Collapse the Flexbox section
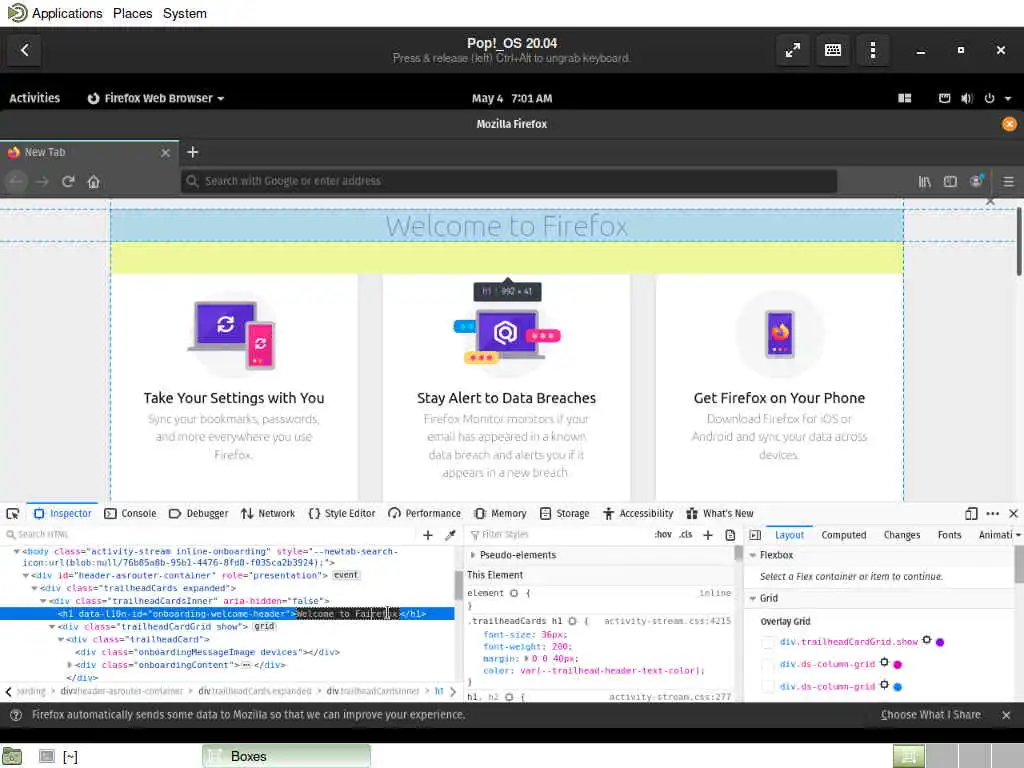This screenshot has height=768, width=1024. [752, 555]
